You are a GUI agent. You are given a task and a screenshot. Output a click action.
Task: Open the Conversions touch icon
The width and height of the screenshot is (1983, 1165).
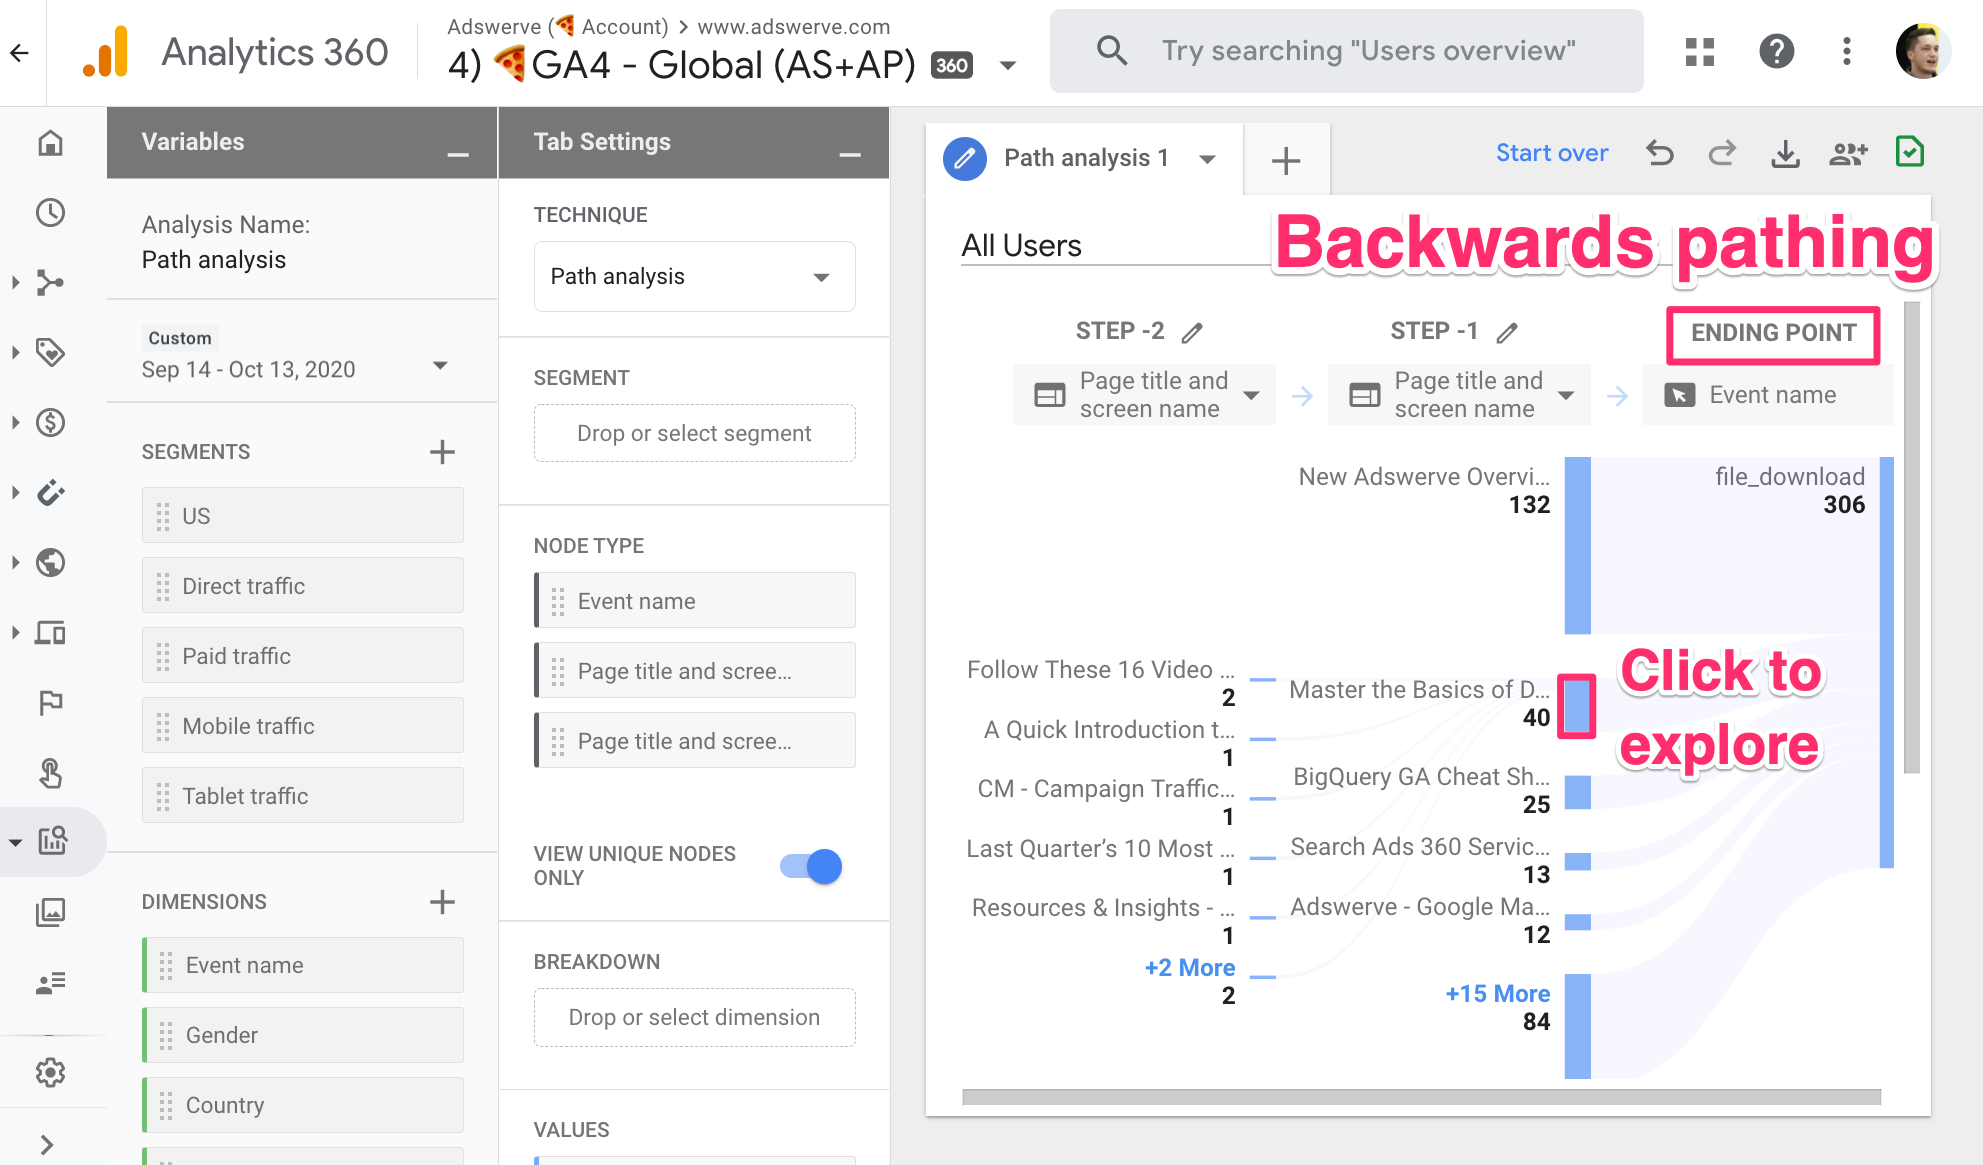pyautogui.click(x=51, y=773)
